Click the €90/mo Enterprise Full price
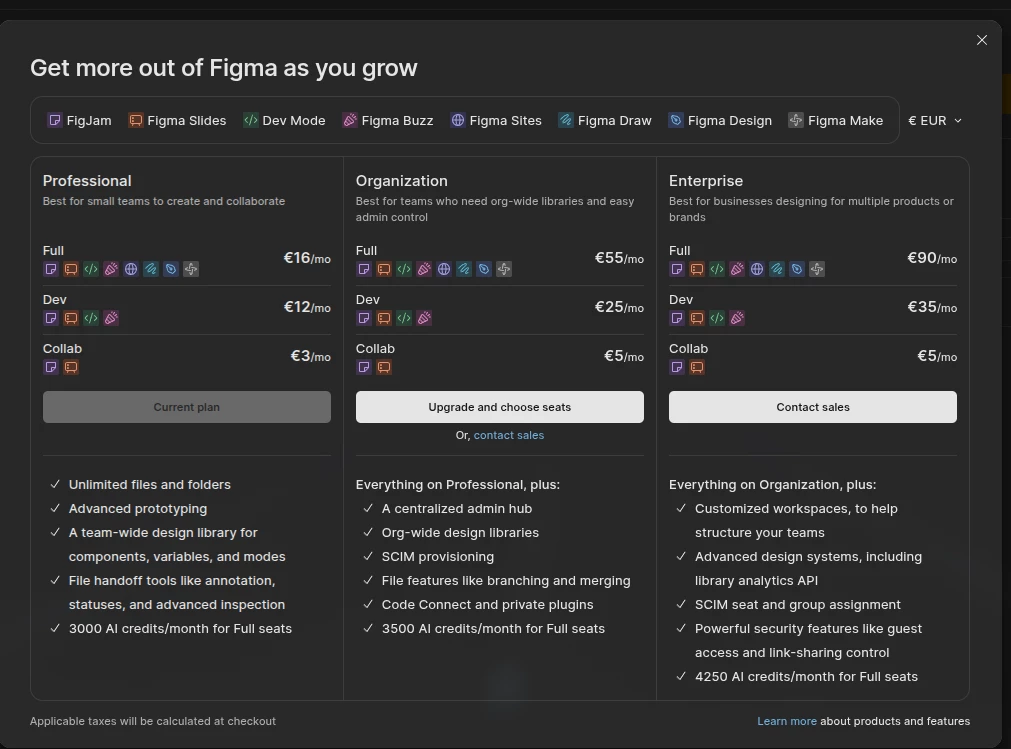1011x749 pixels. tap(932, 258)
